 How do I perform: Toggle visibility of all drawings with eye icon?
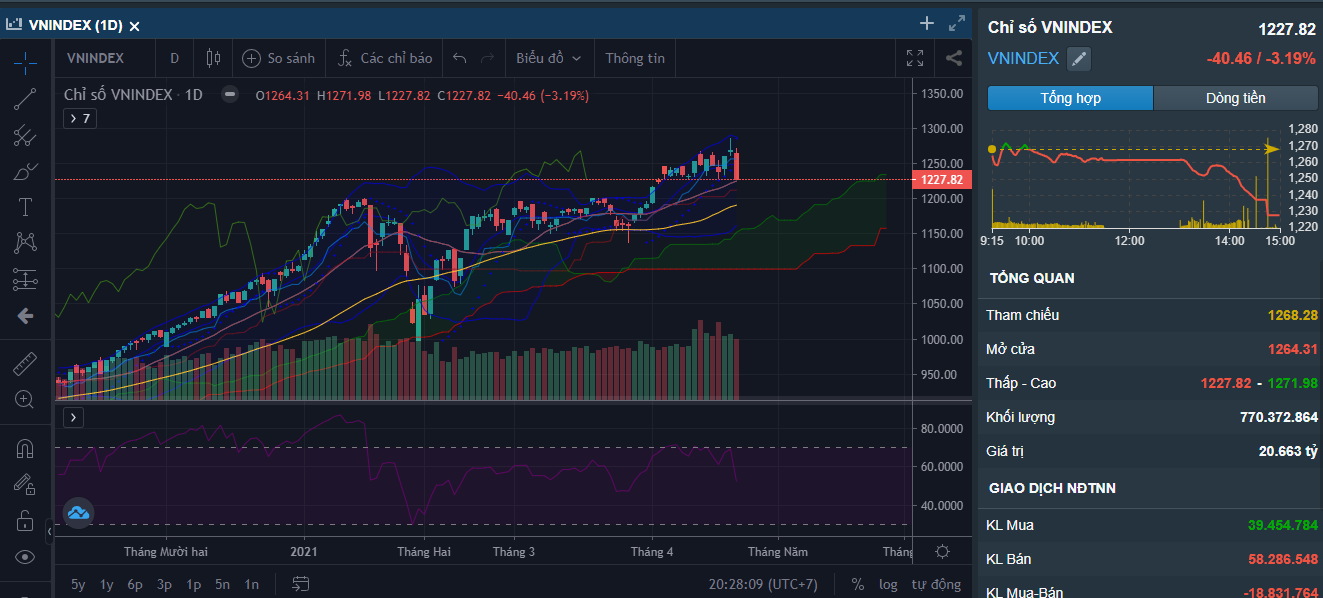point(25,557)
